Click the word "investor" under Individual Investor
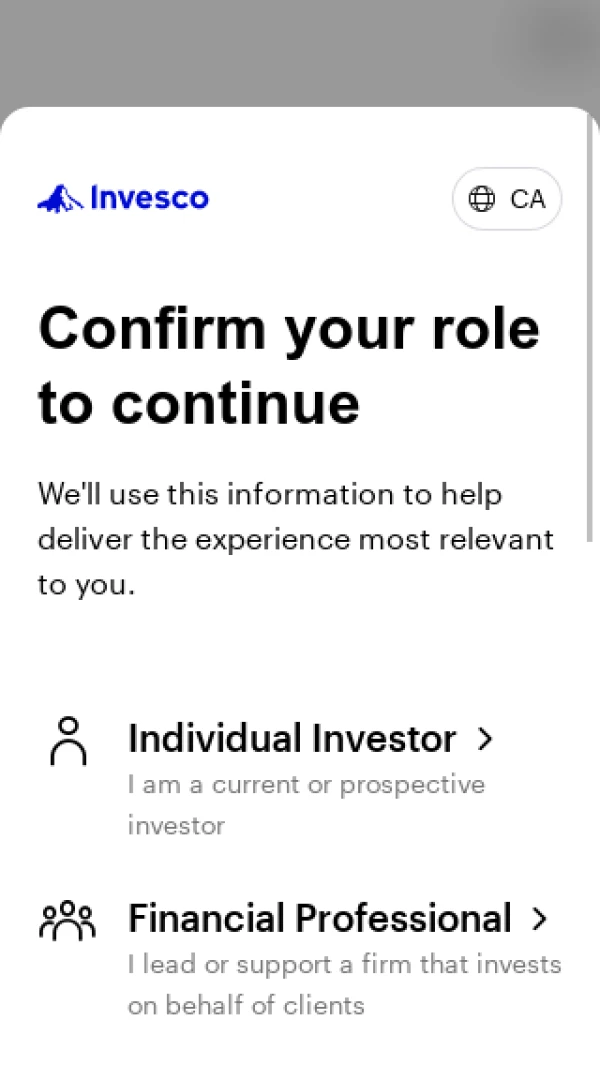Screen dimensions: 600x1065 tap(176, 826)
